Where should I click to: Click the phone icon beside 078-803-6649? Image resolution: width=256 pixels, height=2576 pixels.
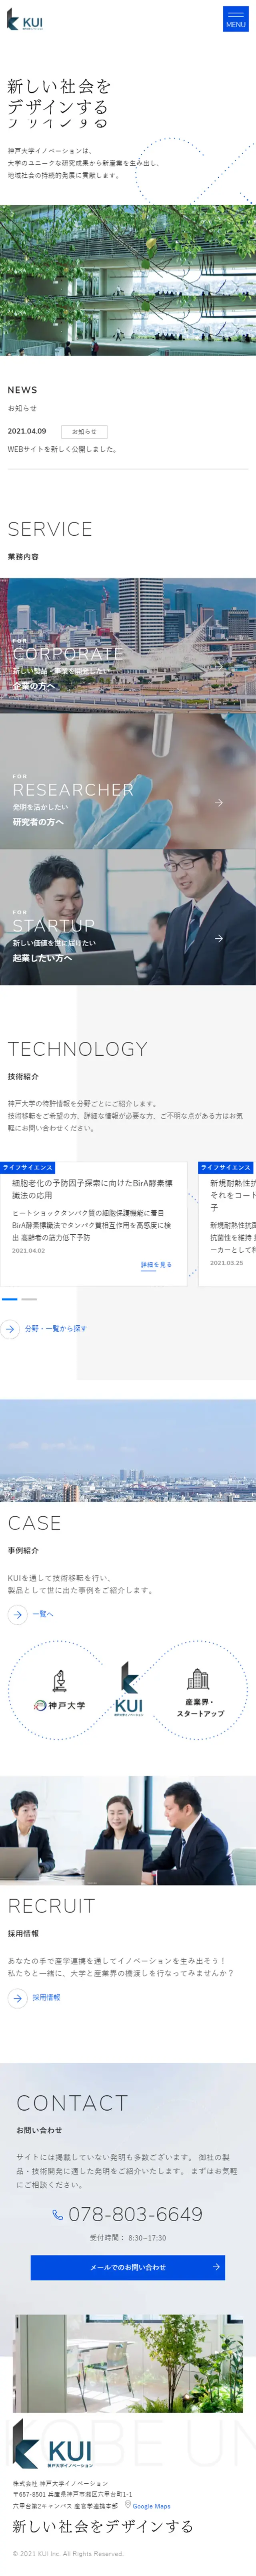58,2215
